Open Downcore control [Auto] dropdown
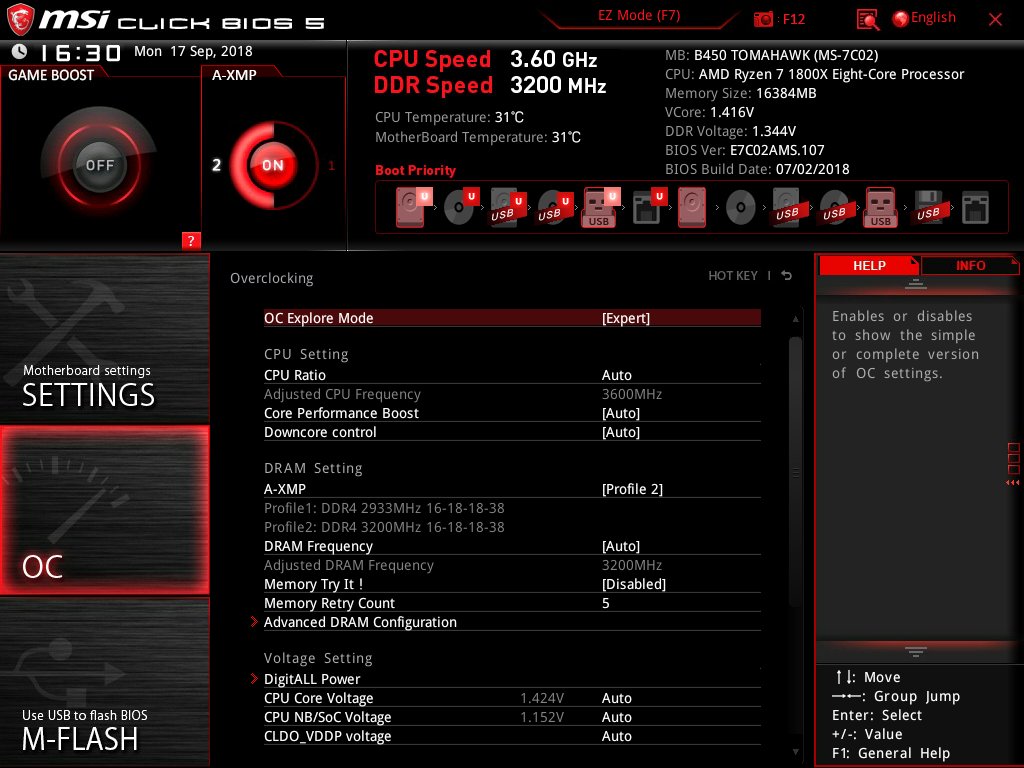The image size is (1024, 768). (x=512, y=432)
